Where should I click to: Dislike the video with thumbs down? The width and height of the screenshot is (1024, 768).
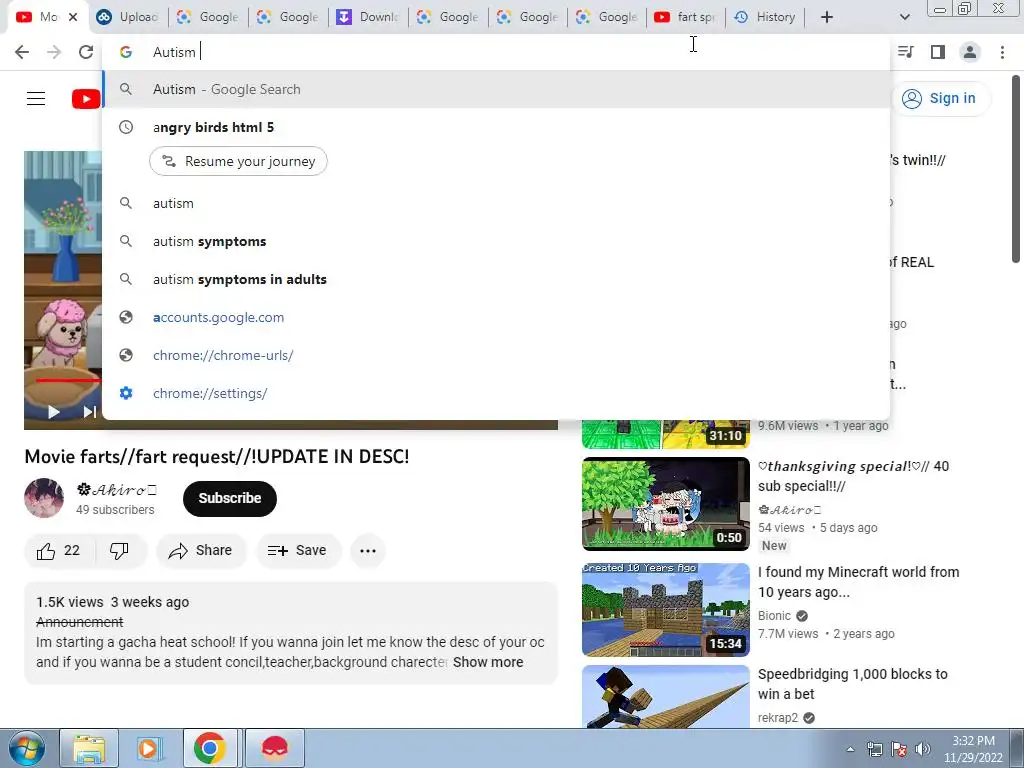119,551
